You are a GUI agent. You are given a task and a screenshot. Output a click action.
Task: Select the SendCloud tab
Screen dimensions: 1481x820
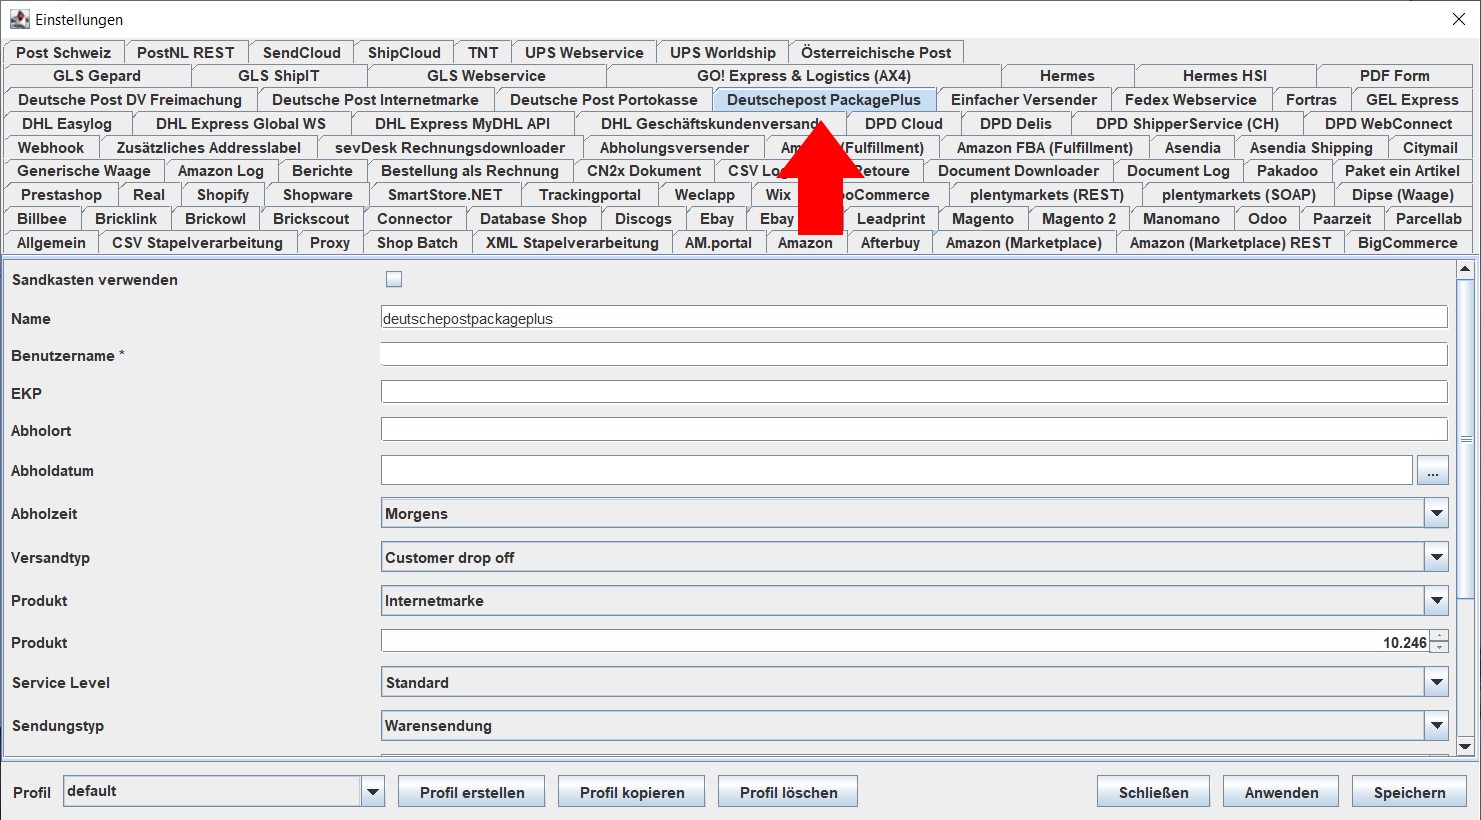pos(302,52)
